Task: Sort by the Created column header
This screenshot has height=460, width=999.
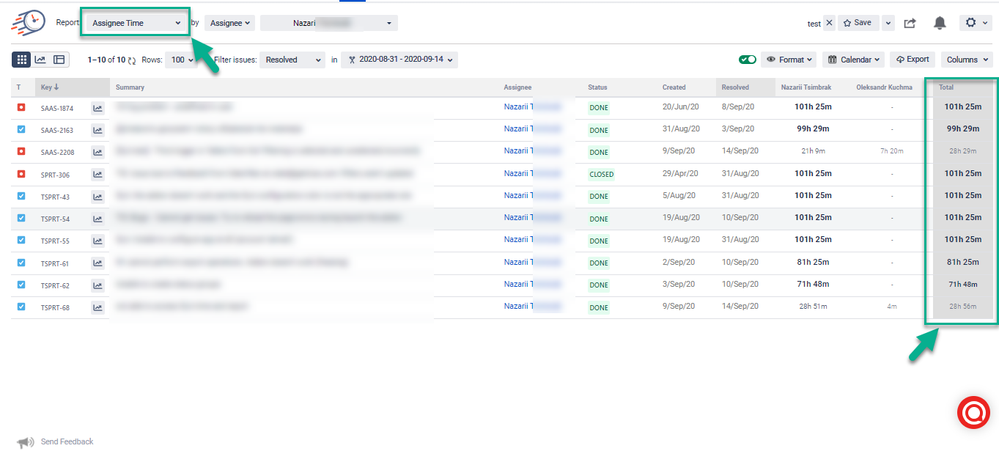Action: 673,87
